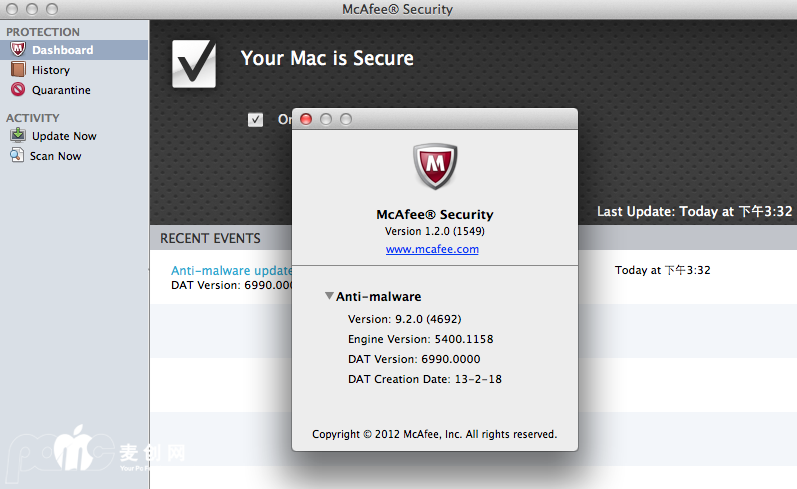Collapse the Anti-malware disclosure triangle
Image resolution: width=797 pixels, height=489 pixels.
coord(329,296)
